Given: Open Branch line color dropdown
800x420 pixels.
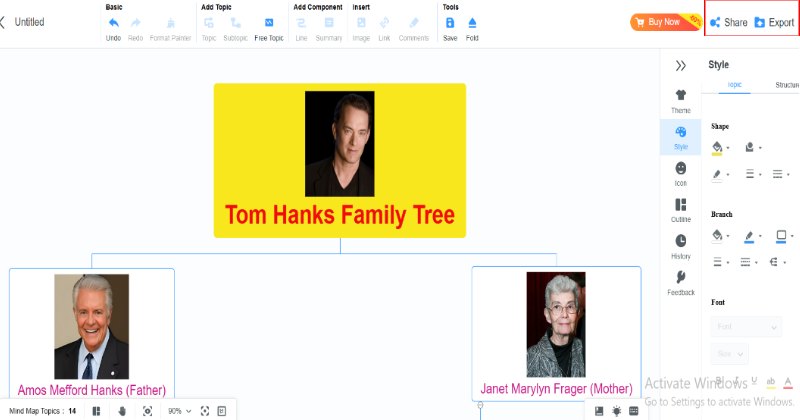Looking at the screenshot, I should 753,236.
